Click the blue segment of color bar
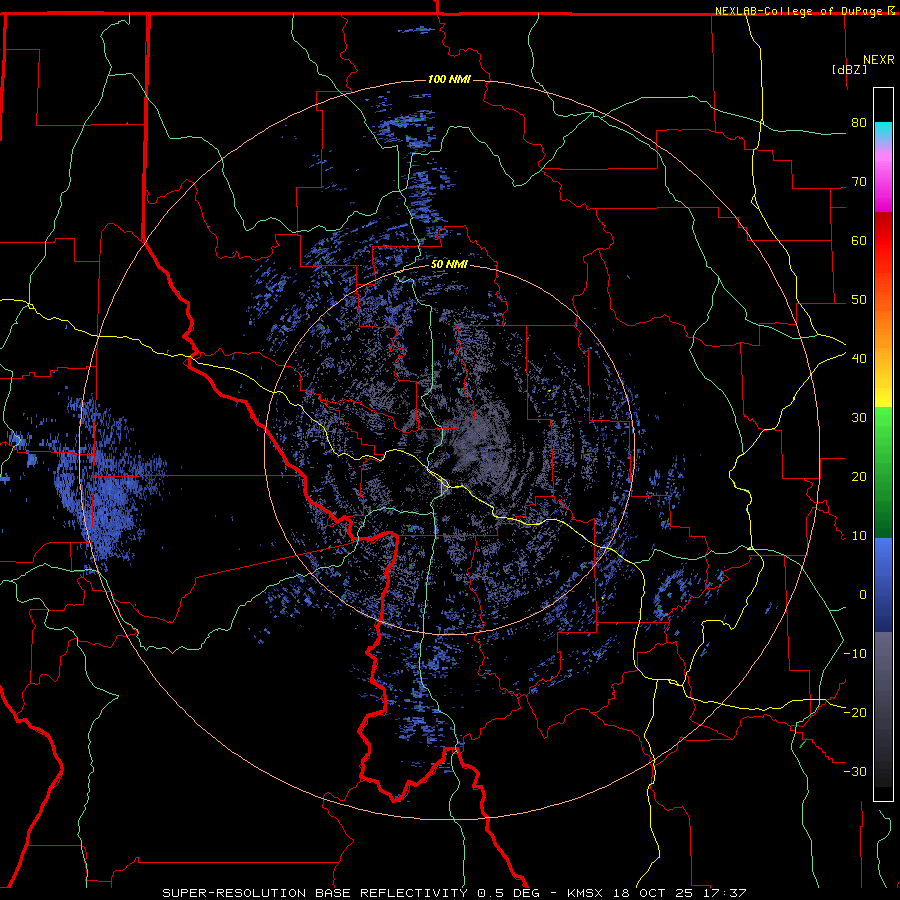This screenshot has height=900, width=900. point(883,584)
